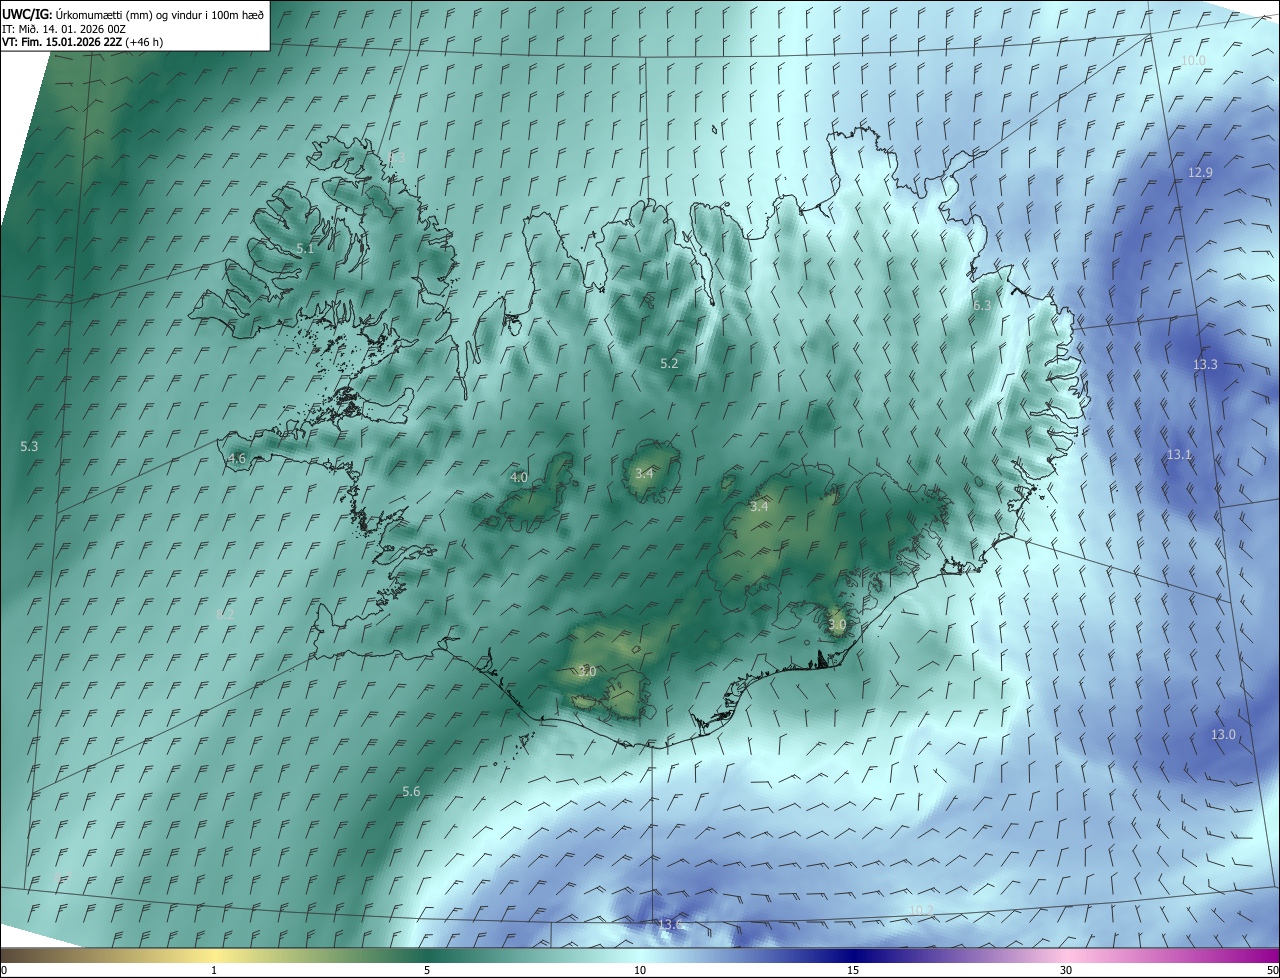Click the 50 tick label on color scale
This screenshot has height=978, width=1280.
click(1272, 970)
